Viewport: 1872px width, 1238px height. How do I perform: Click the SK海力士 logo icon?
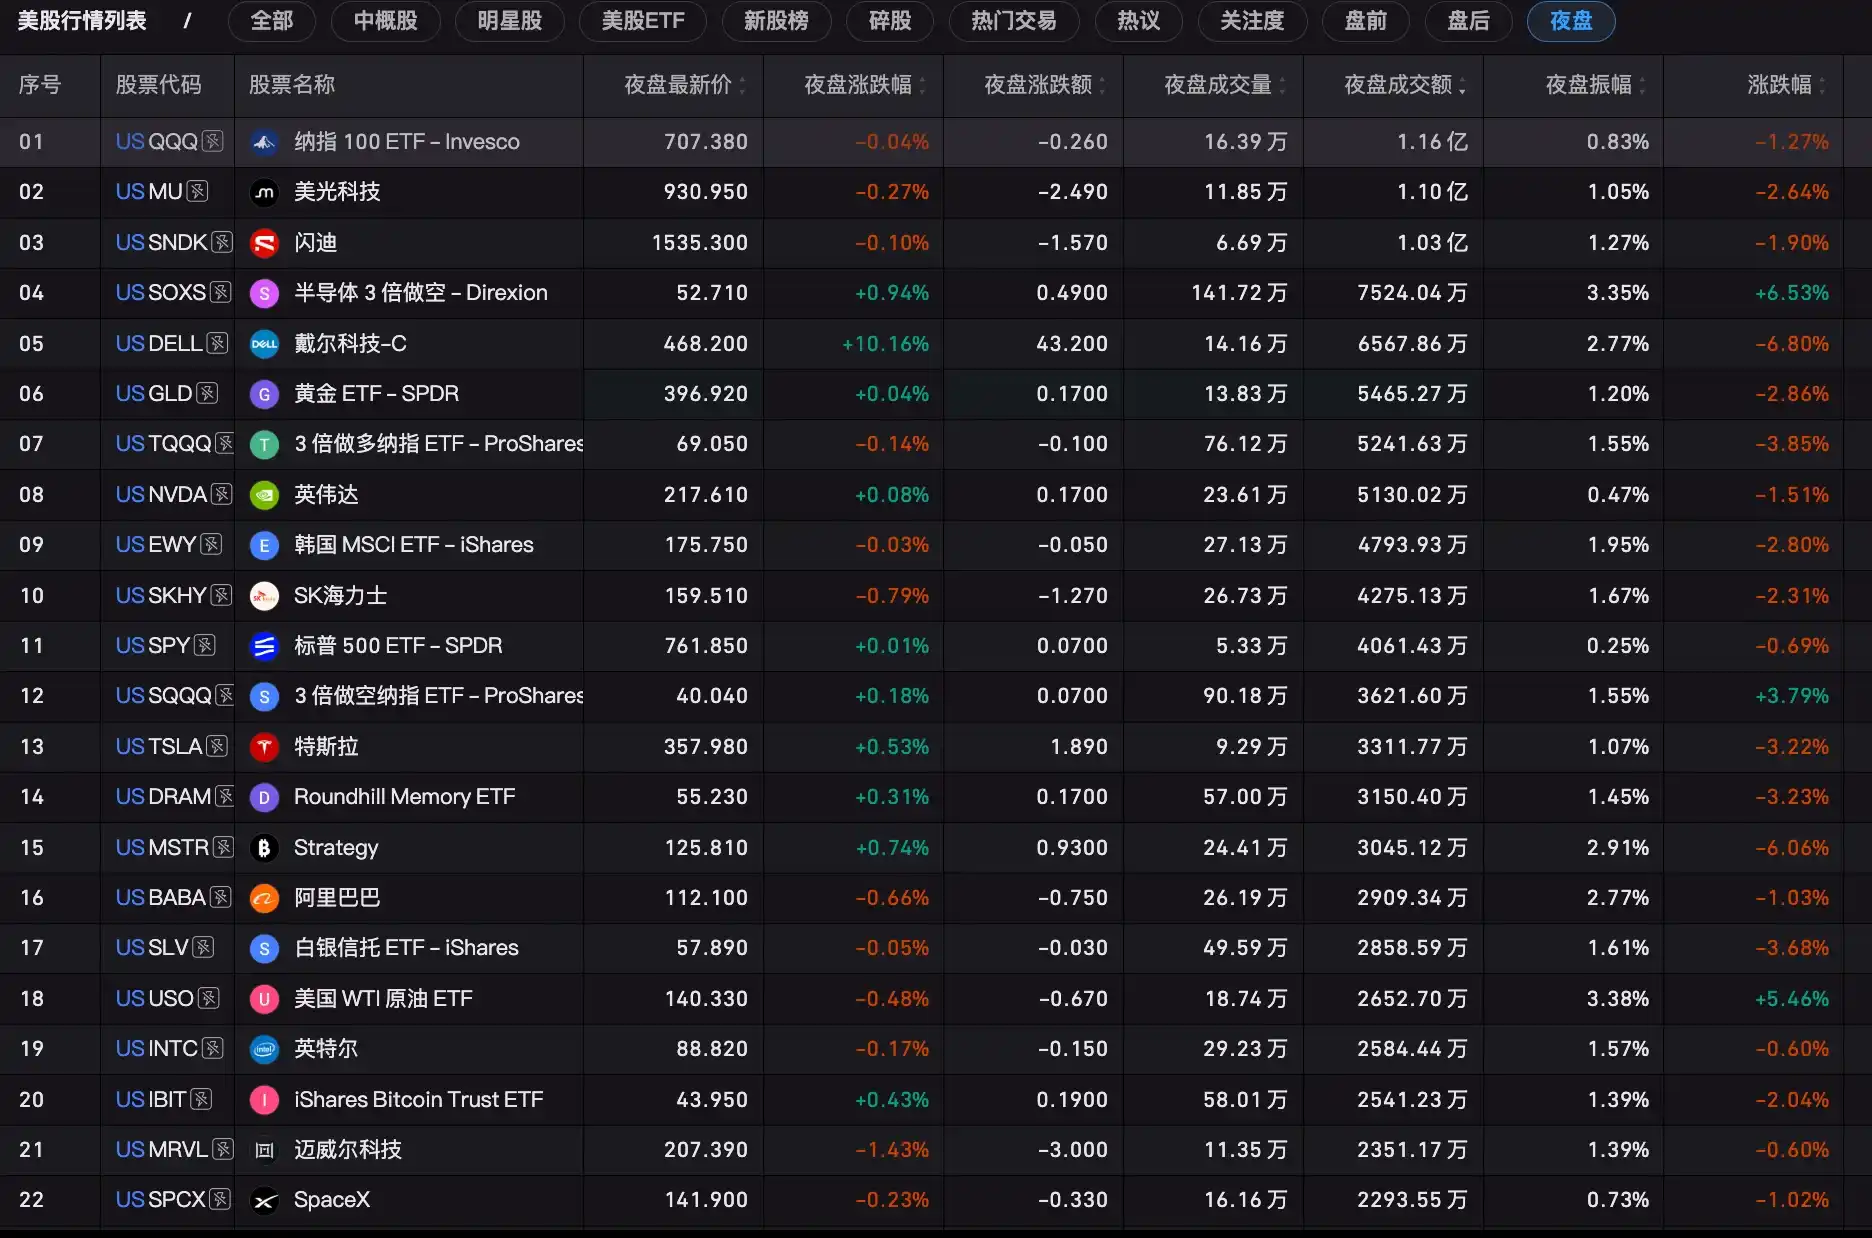pyautogui.click(x=264, y=596)
